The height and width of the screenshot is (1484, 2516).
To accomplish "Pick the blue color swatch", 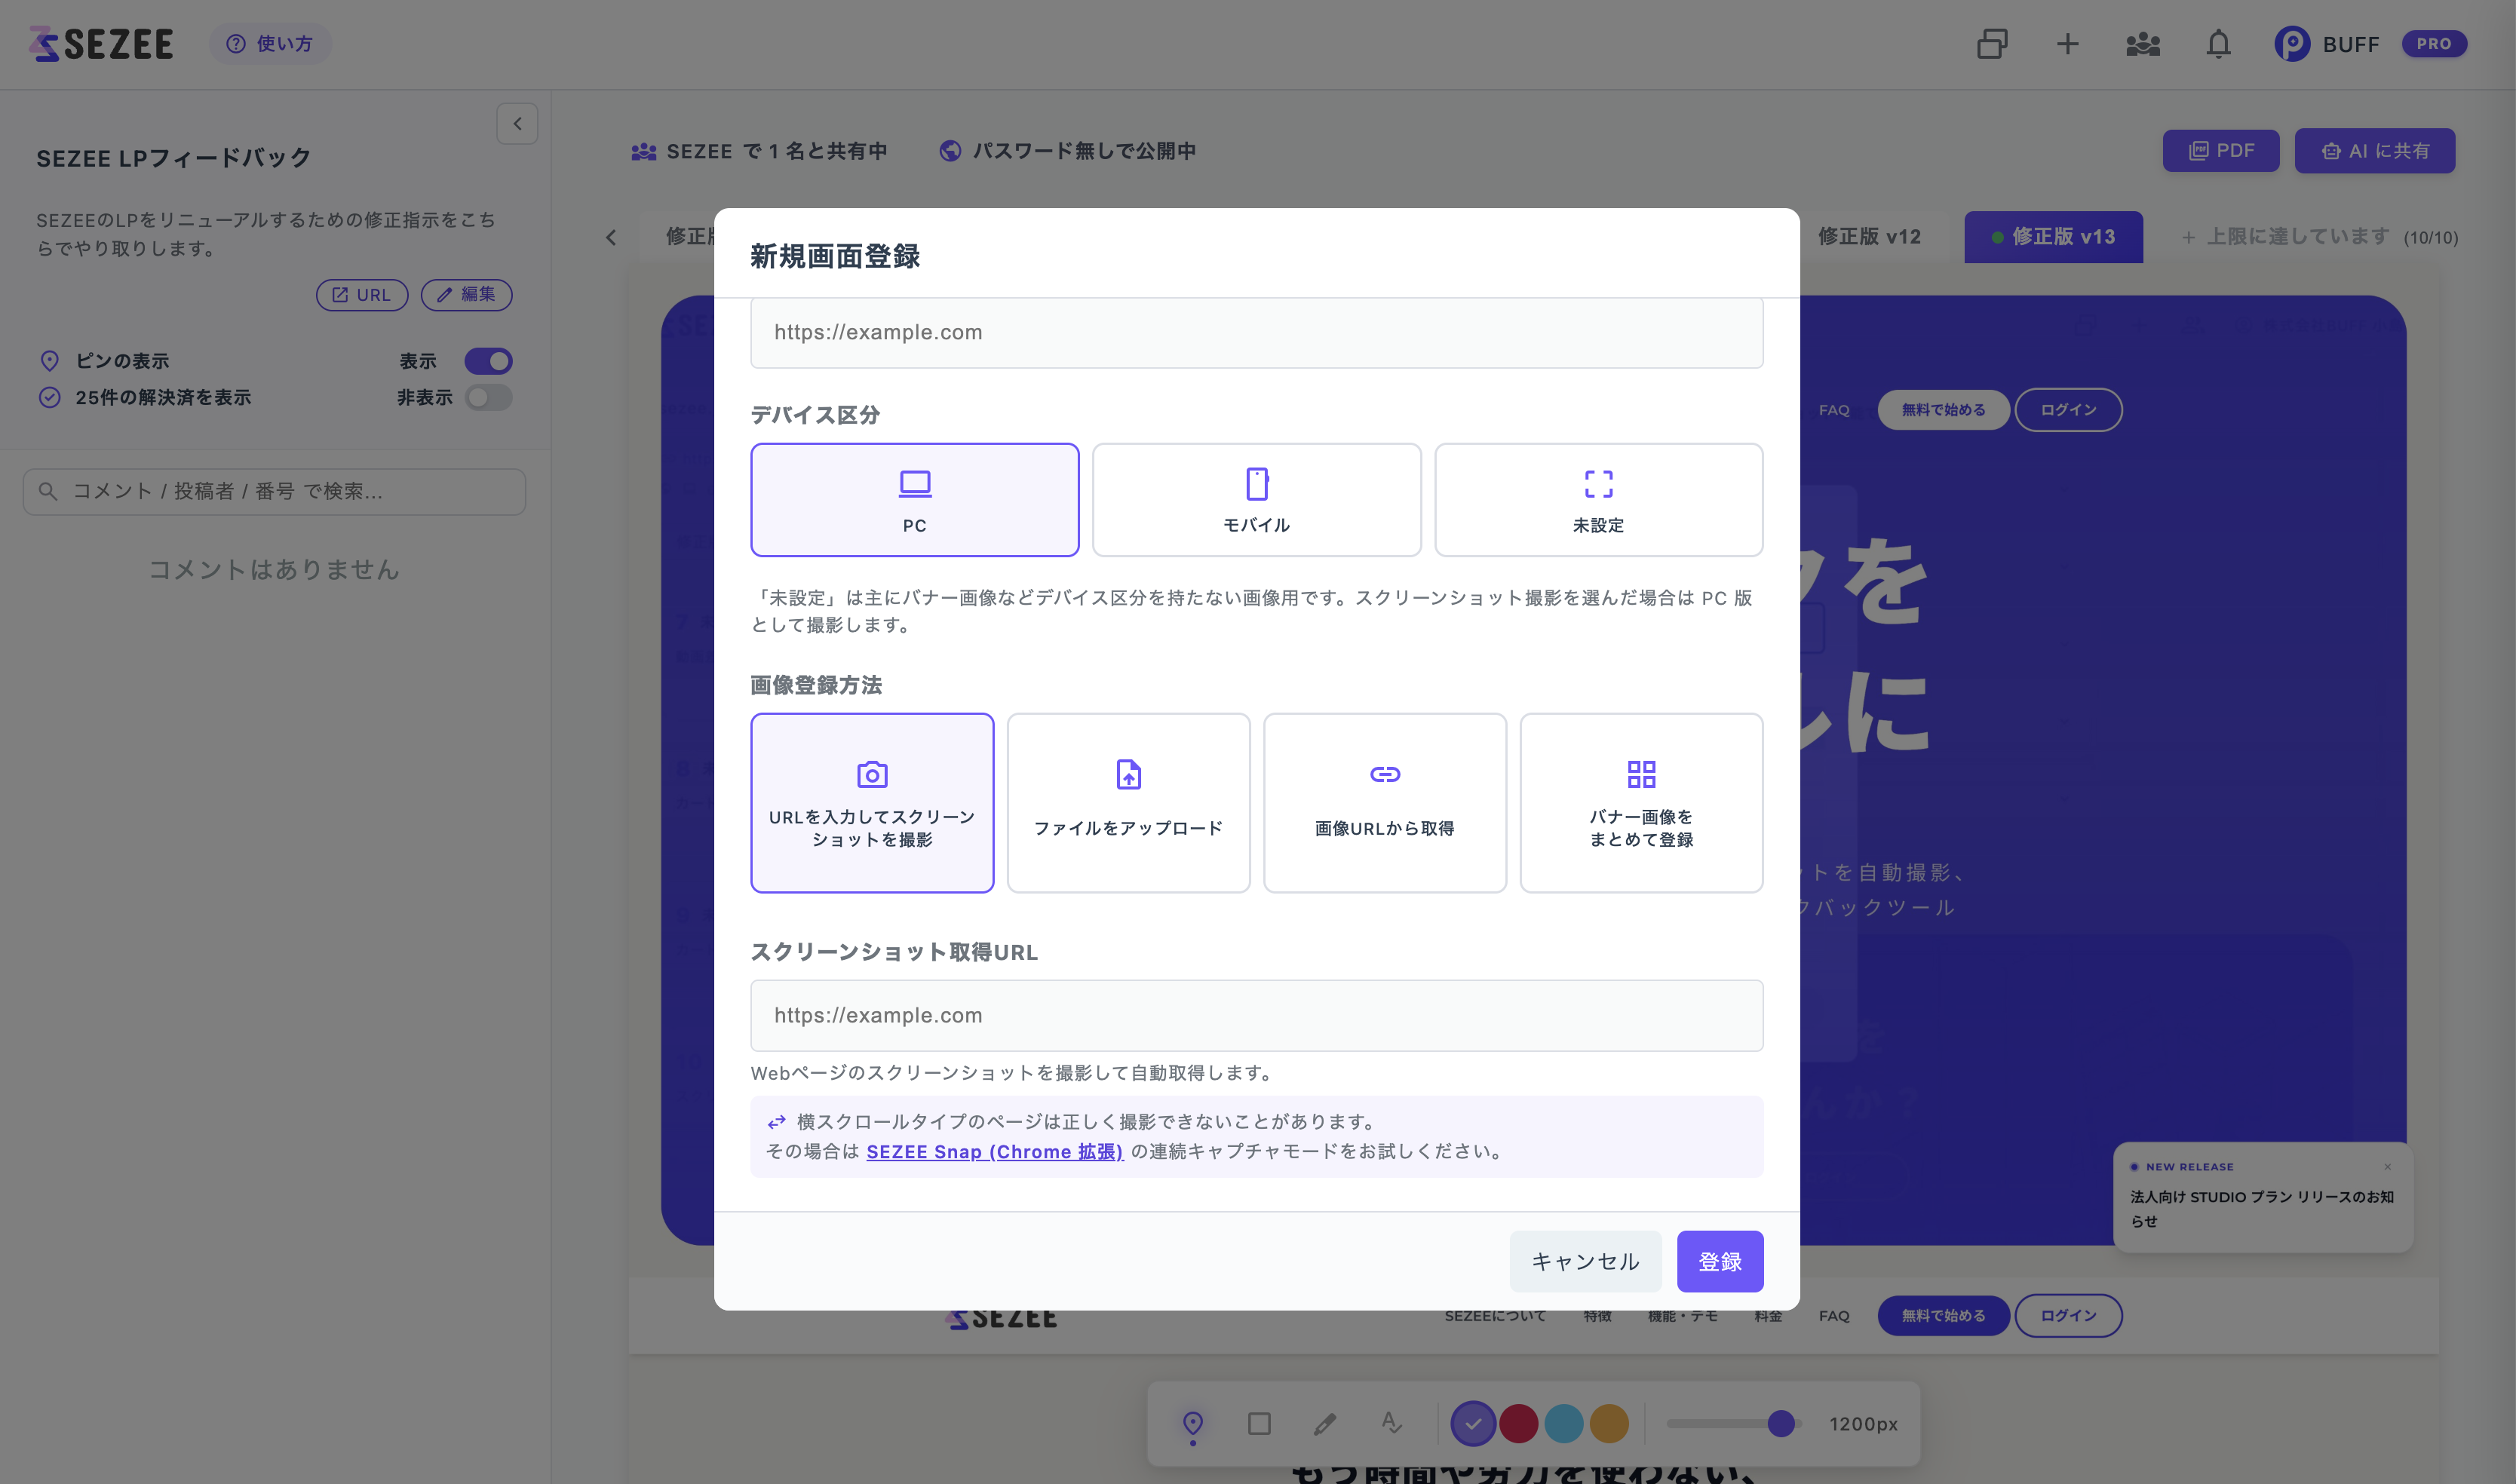I will pos(1563,1423).
